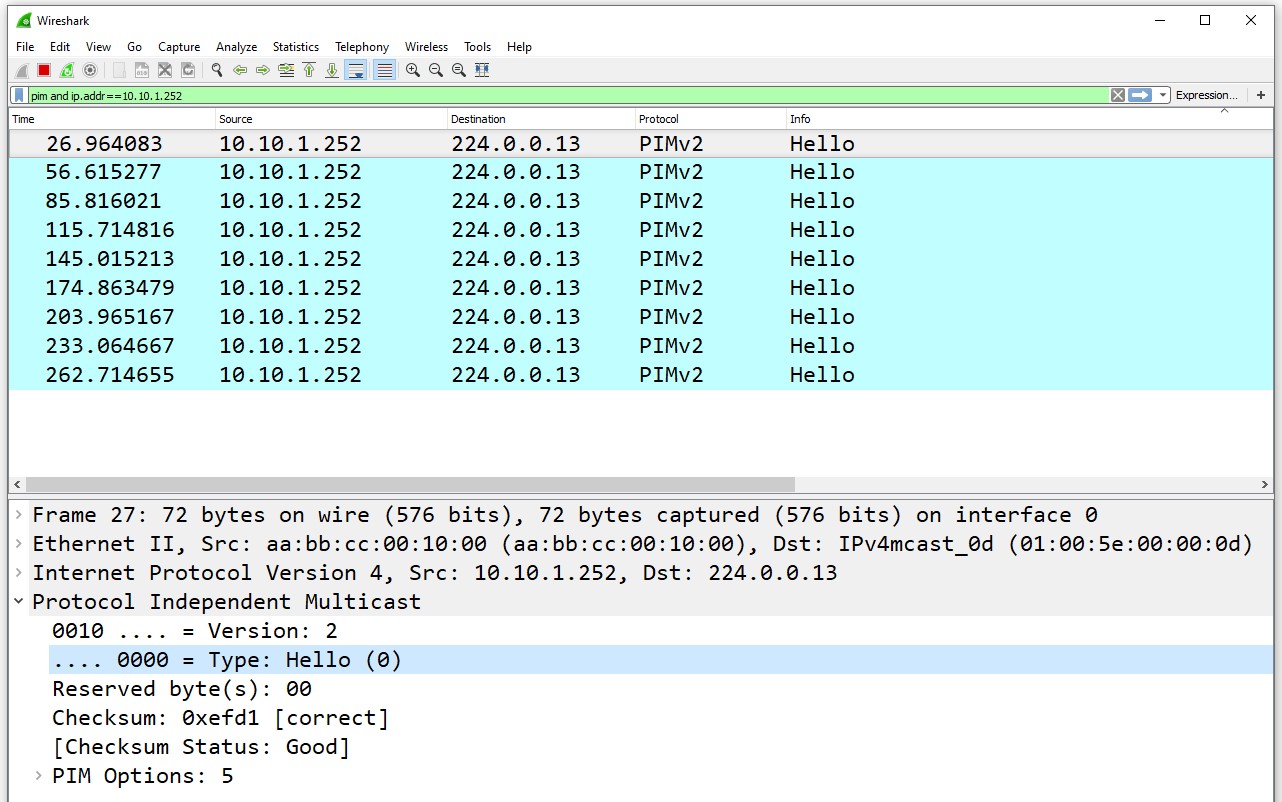The image size is (1282, 802).
Task: Save this capture file icon
Action: coord(142,70)
